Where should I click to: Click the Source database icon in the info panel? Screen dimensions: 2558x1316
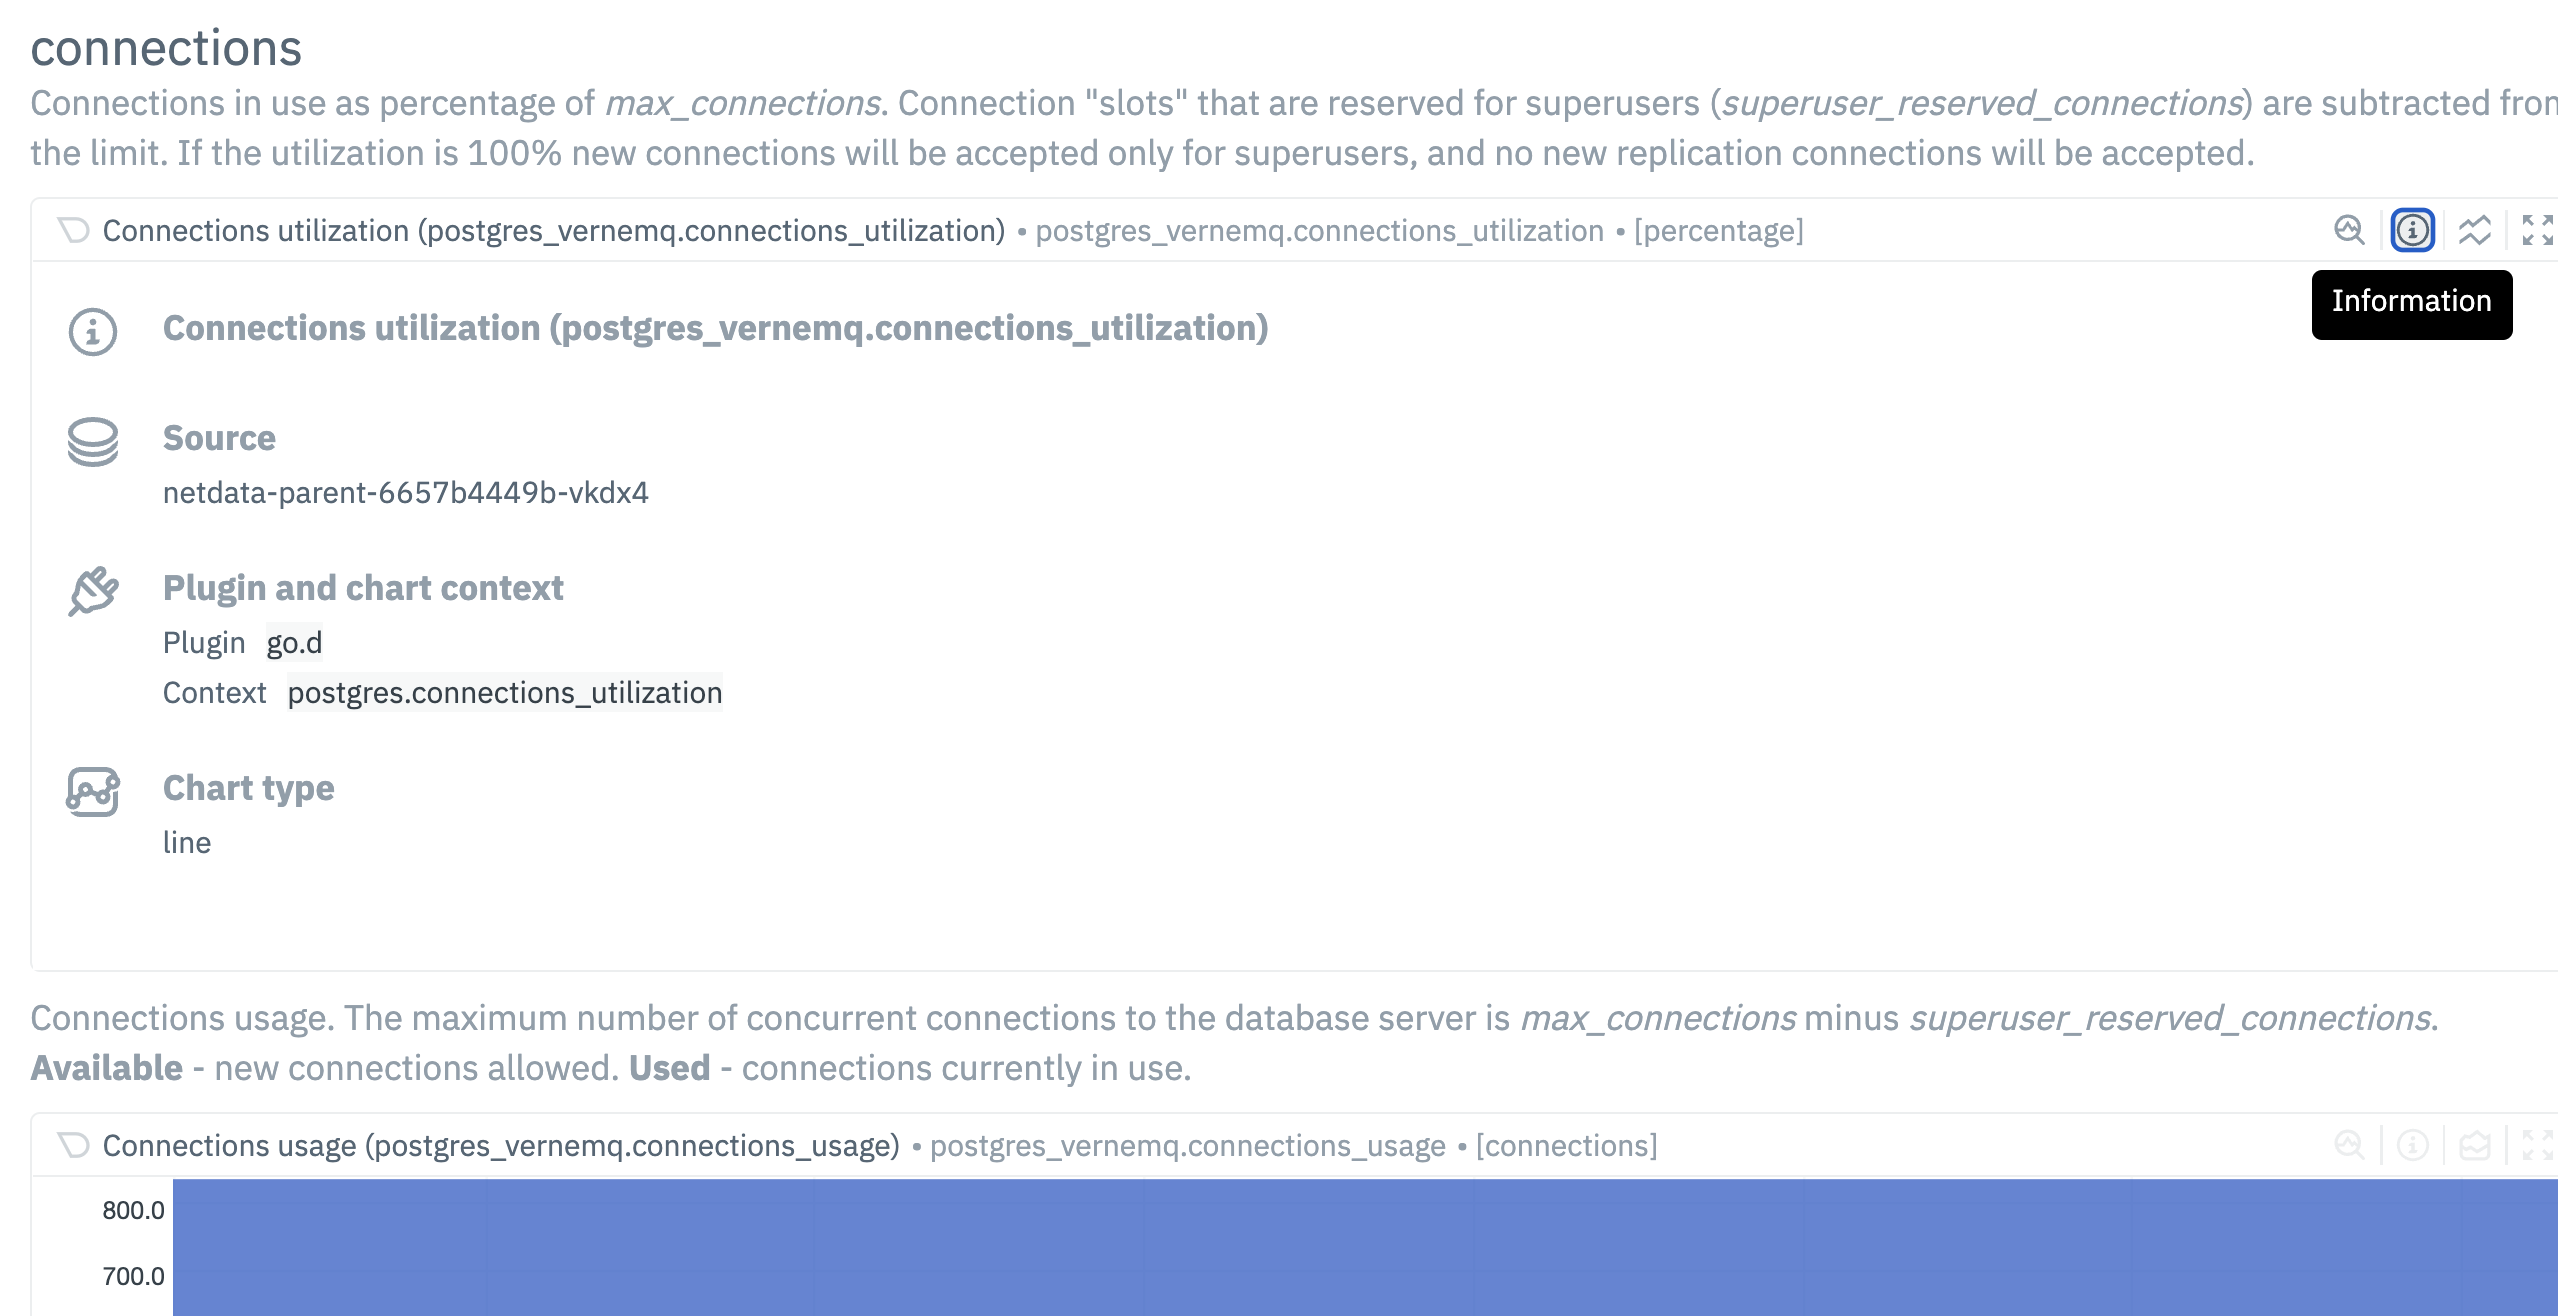coord(91,443)
